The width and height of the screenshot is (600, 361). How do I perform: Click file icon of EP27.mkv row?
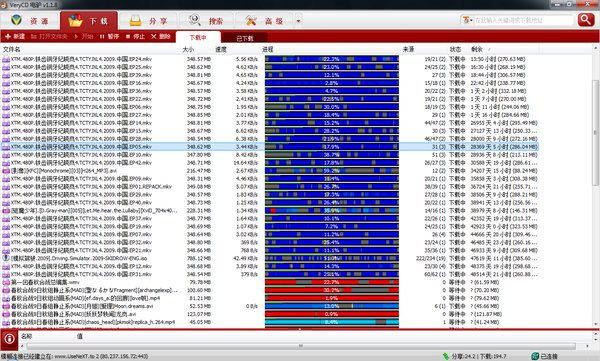click(6, 115)
